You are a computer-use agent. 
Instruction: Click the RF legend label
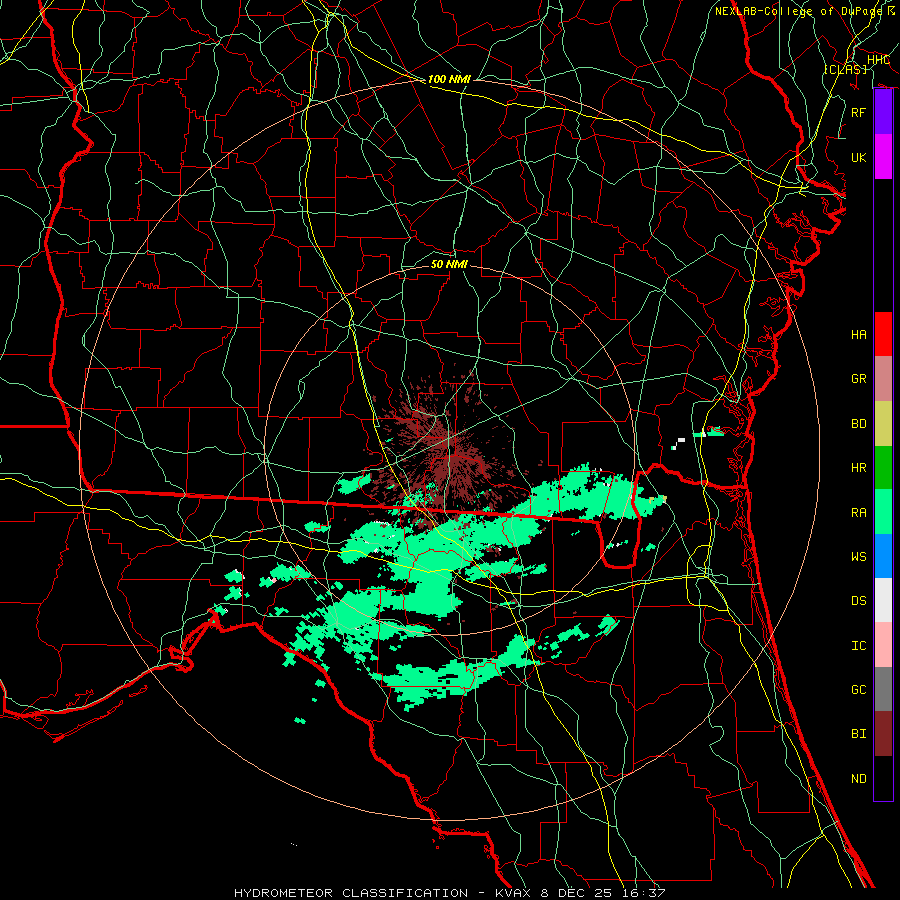[x=859, y=112]
